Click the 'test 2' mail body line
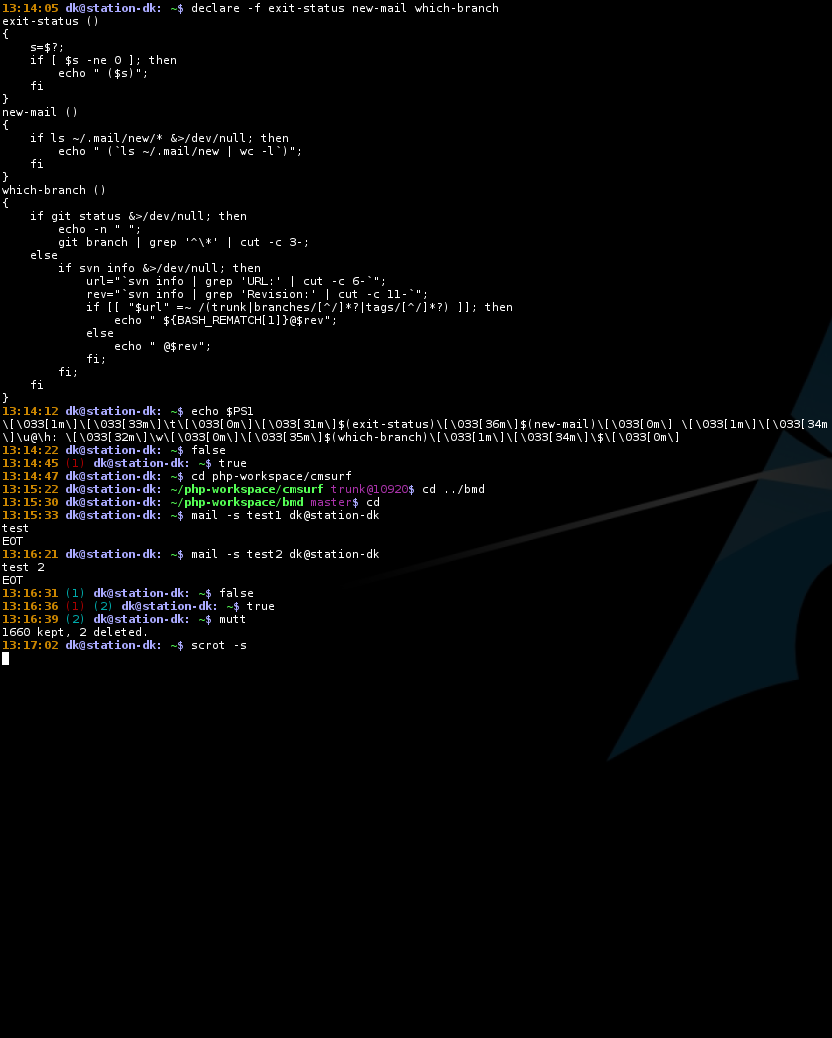Viewport: 832px width, 1038px height. (23, 567)
